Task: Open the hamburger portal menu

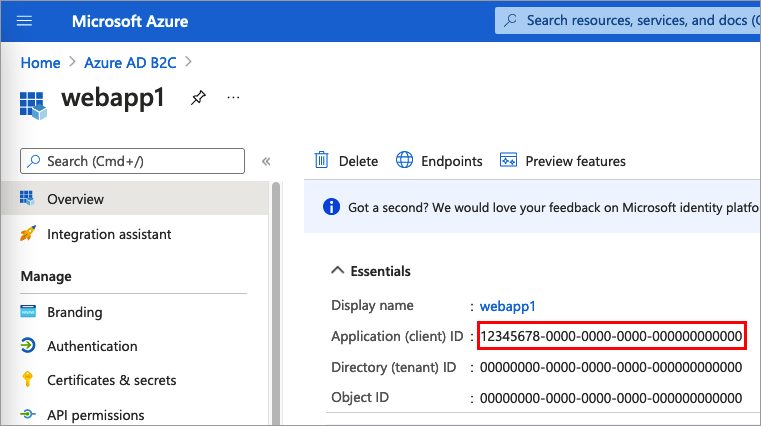Action: pyautogui.click(x=26, y=20)
